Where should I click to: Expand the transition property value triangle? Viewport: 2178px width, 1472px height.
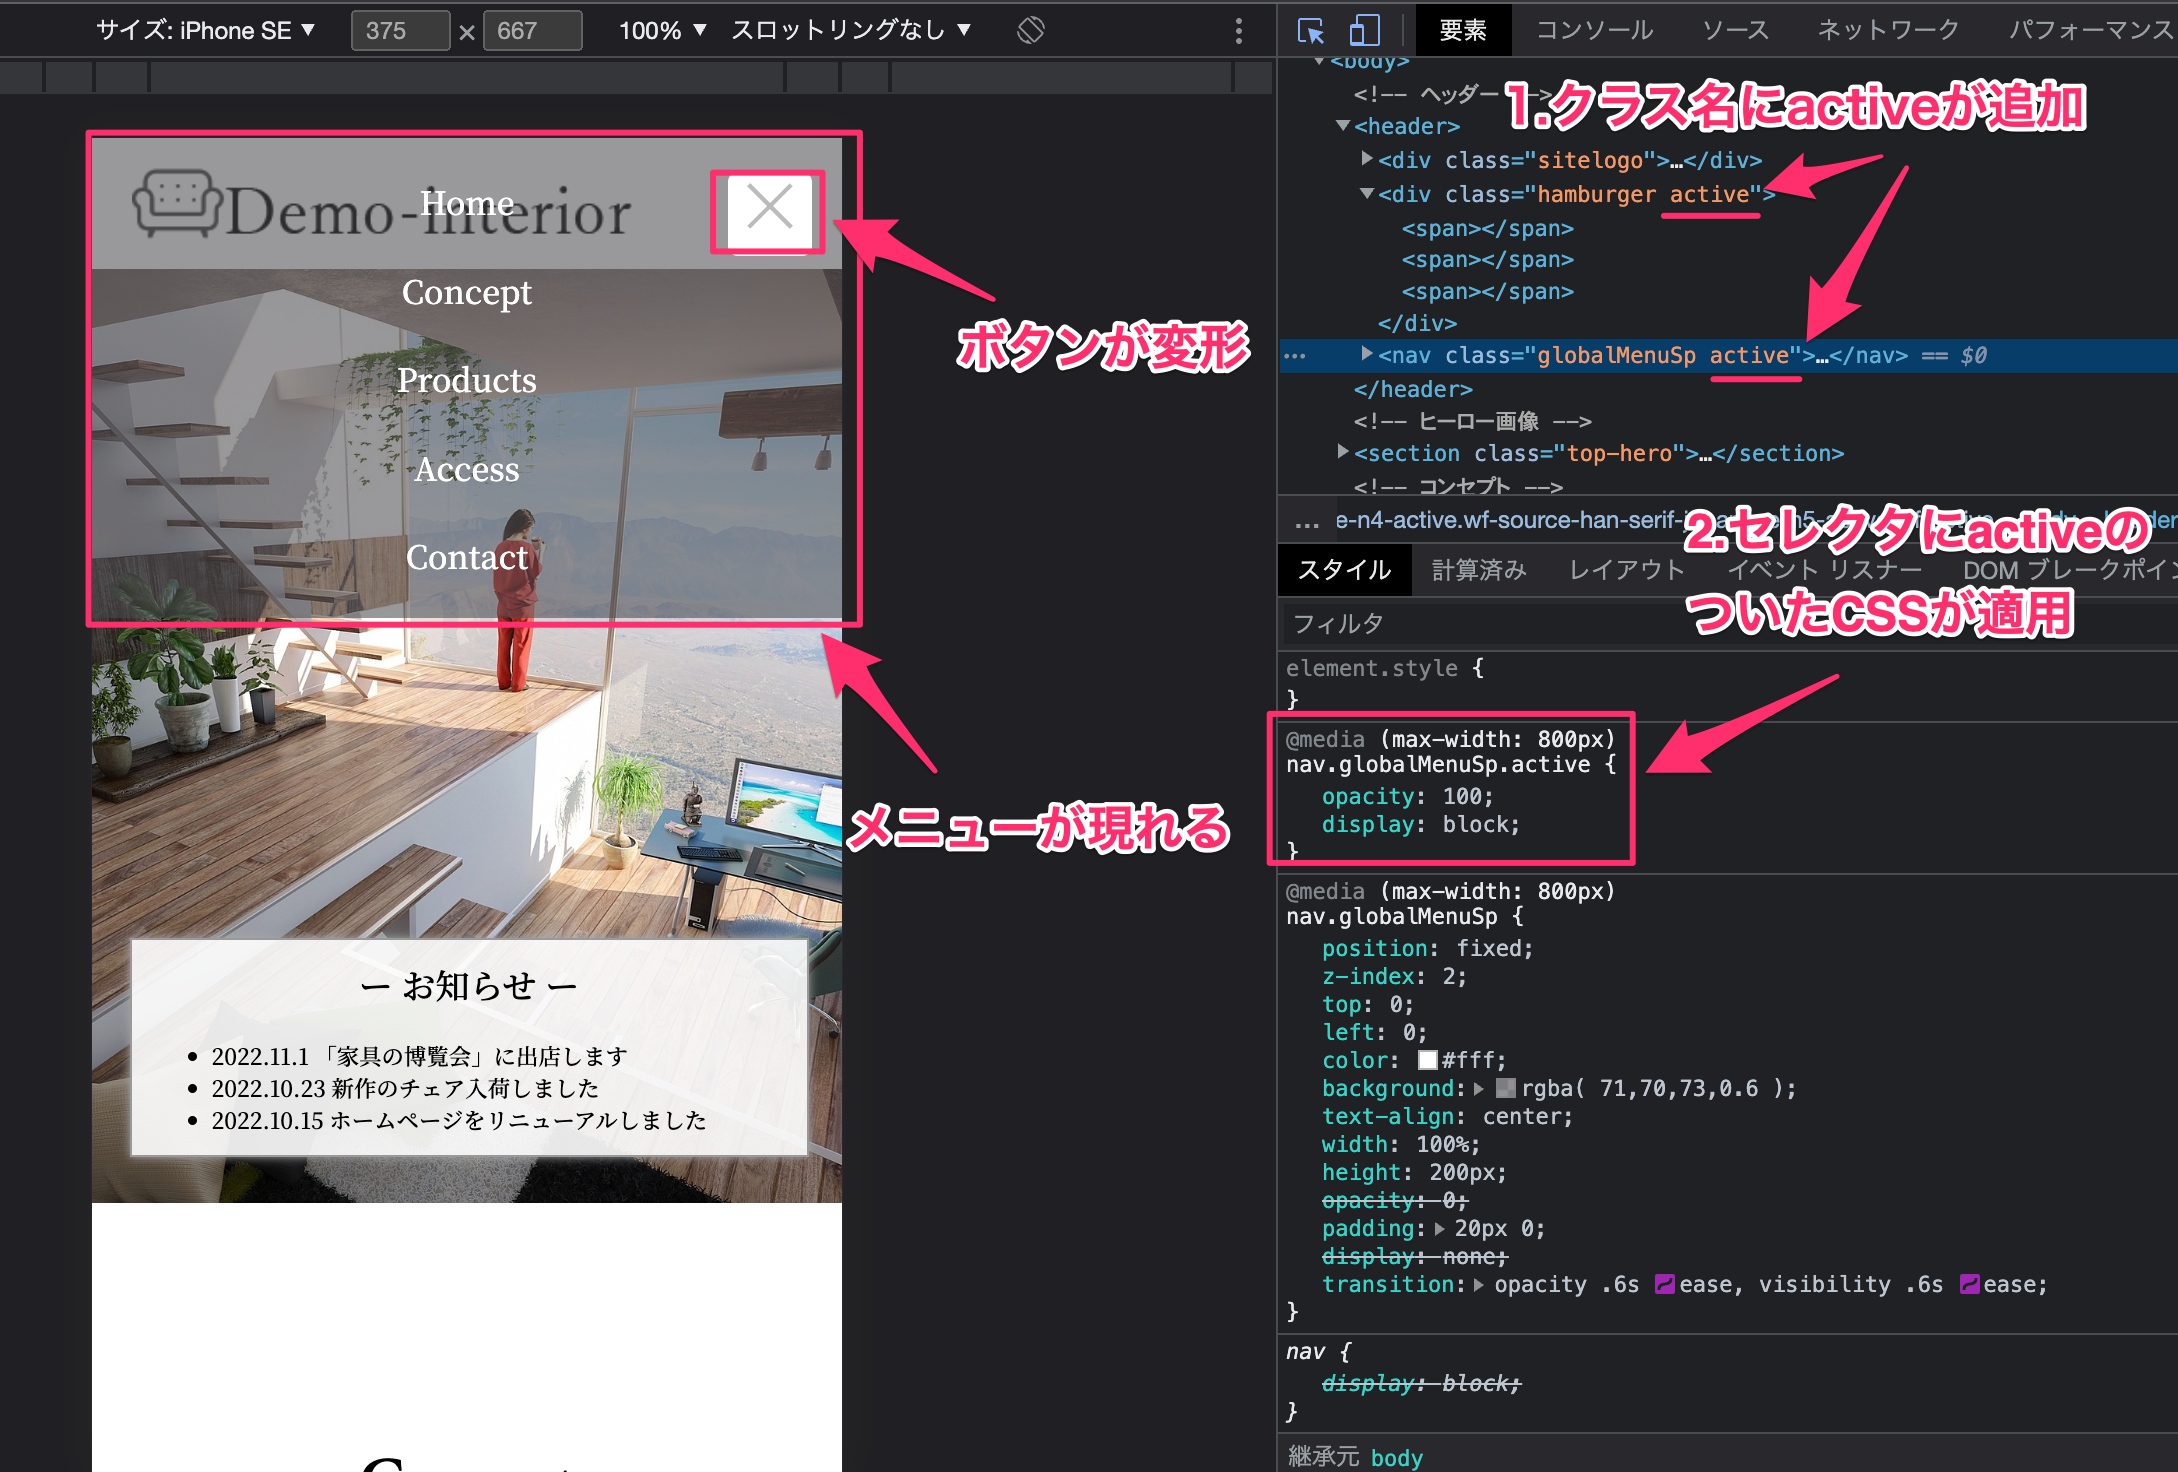click(x=1479, y=1285)
